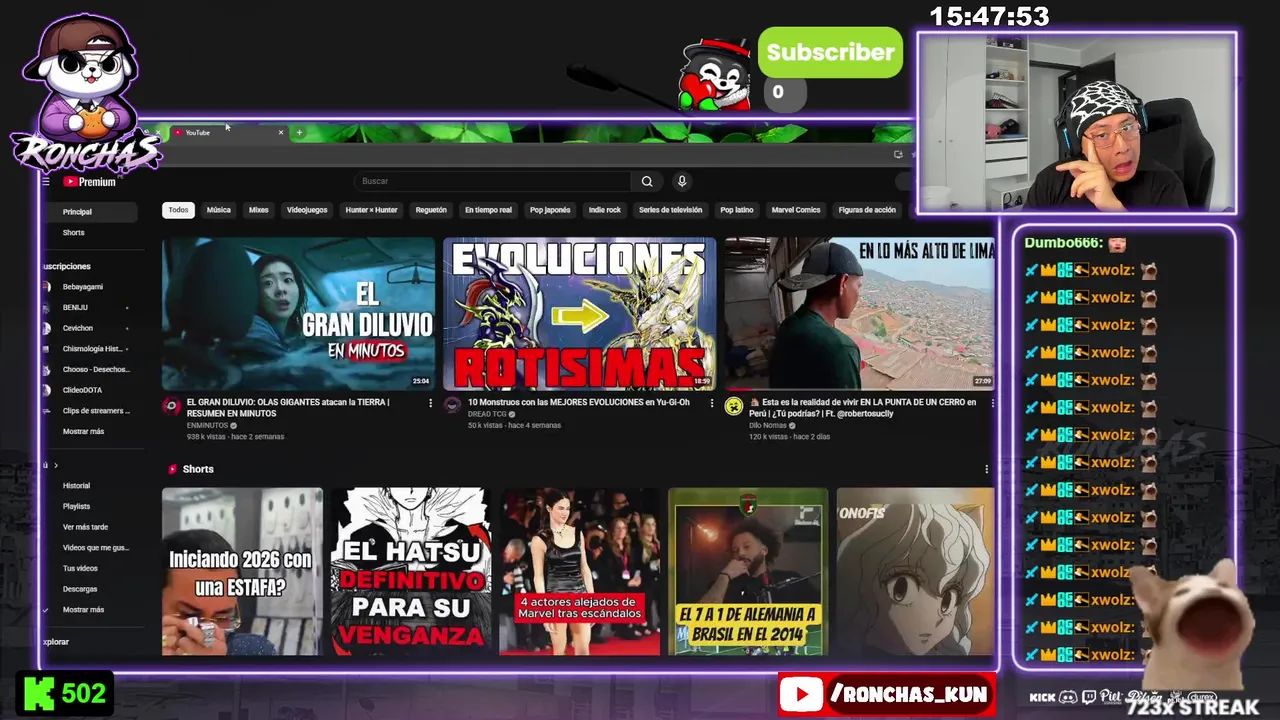Select the Videojuegos filter chip
1280x720 pixels.
click(307, 210)
